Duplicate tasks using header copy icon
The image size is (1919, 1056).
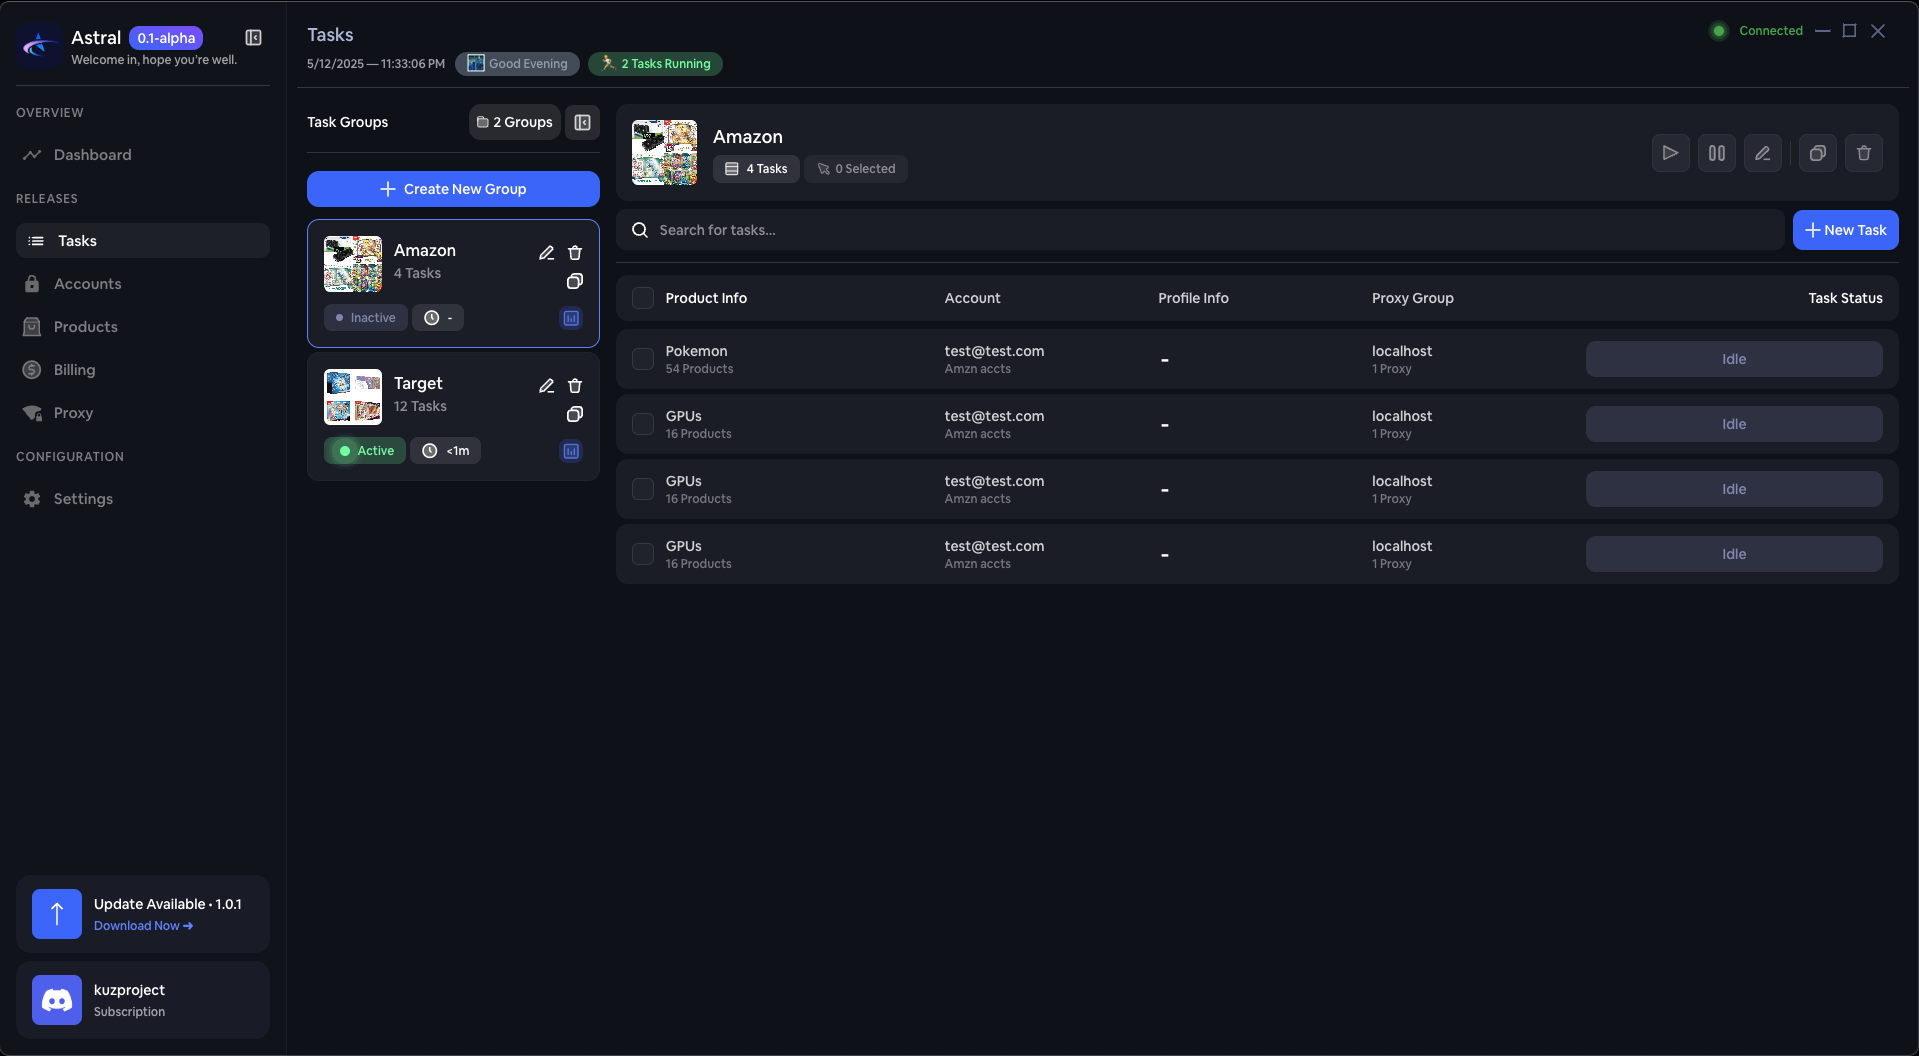click(x=1818, y=153)
